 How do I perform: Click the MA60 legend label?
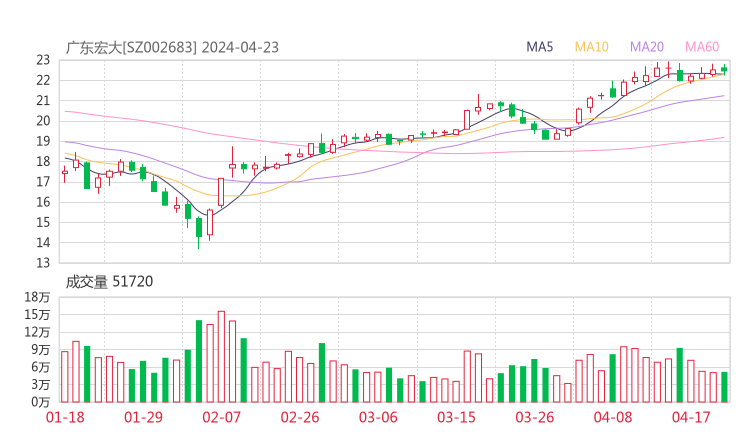click(x=702, y=47)
